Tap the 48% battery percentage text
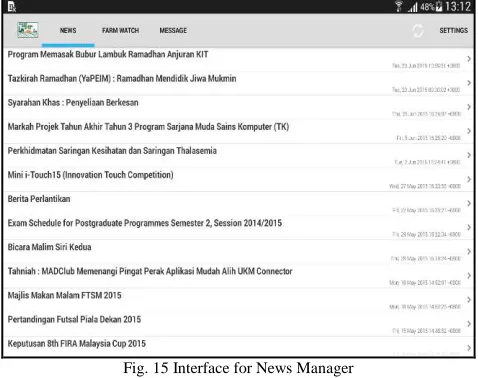This screenshot has width=478, height=378. point(427,7)
